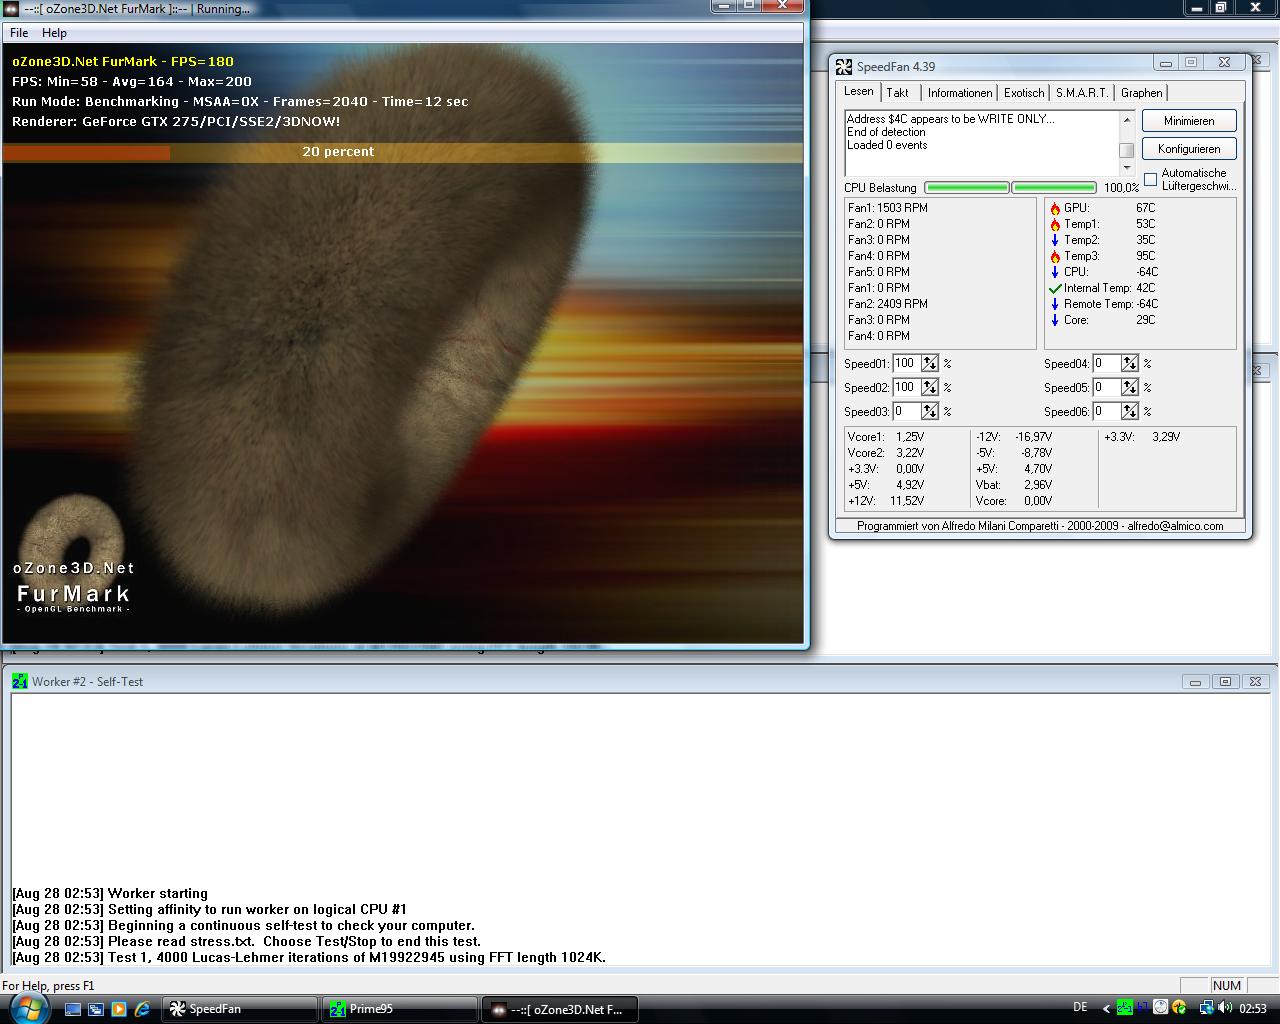Switch to the Exotisch tab
This screenshot has width=1280, height=1024.
coord(1024,92)
